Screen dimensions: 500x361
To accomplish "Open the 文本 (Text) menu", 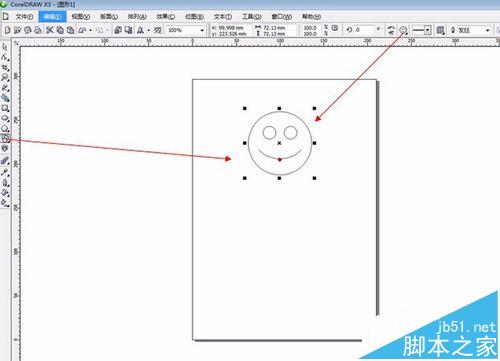I will (223, 16).
